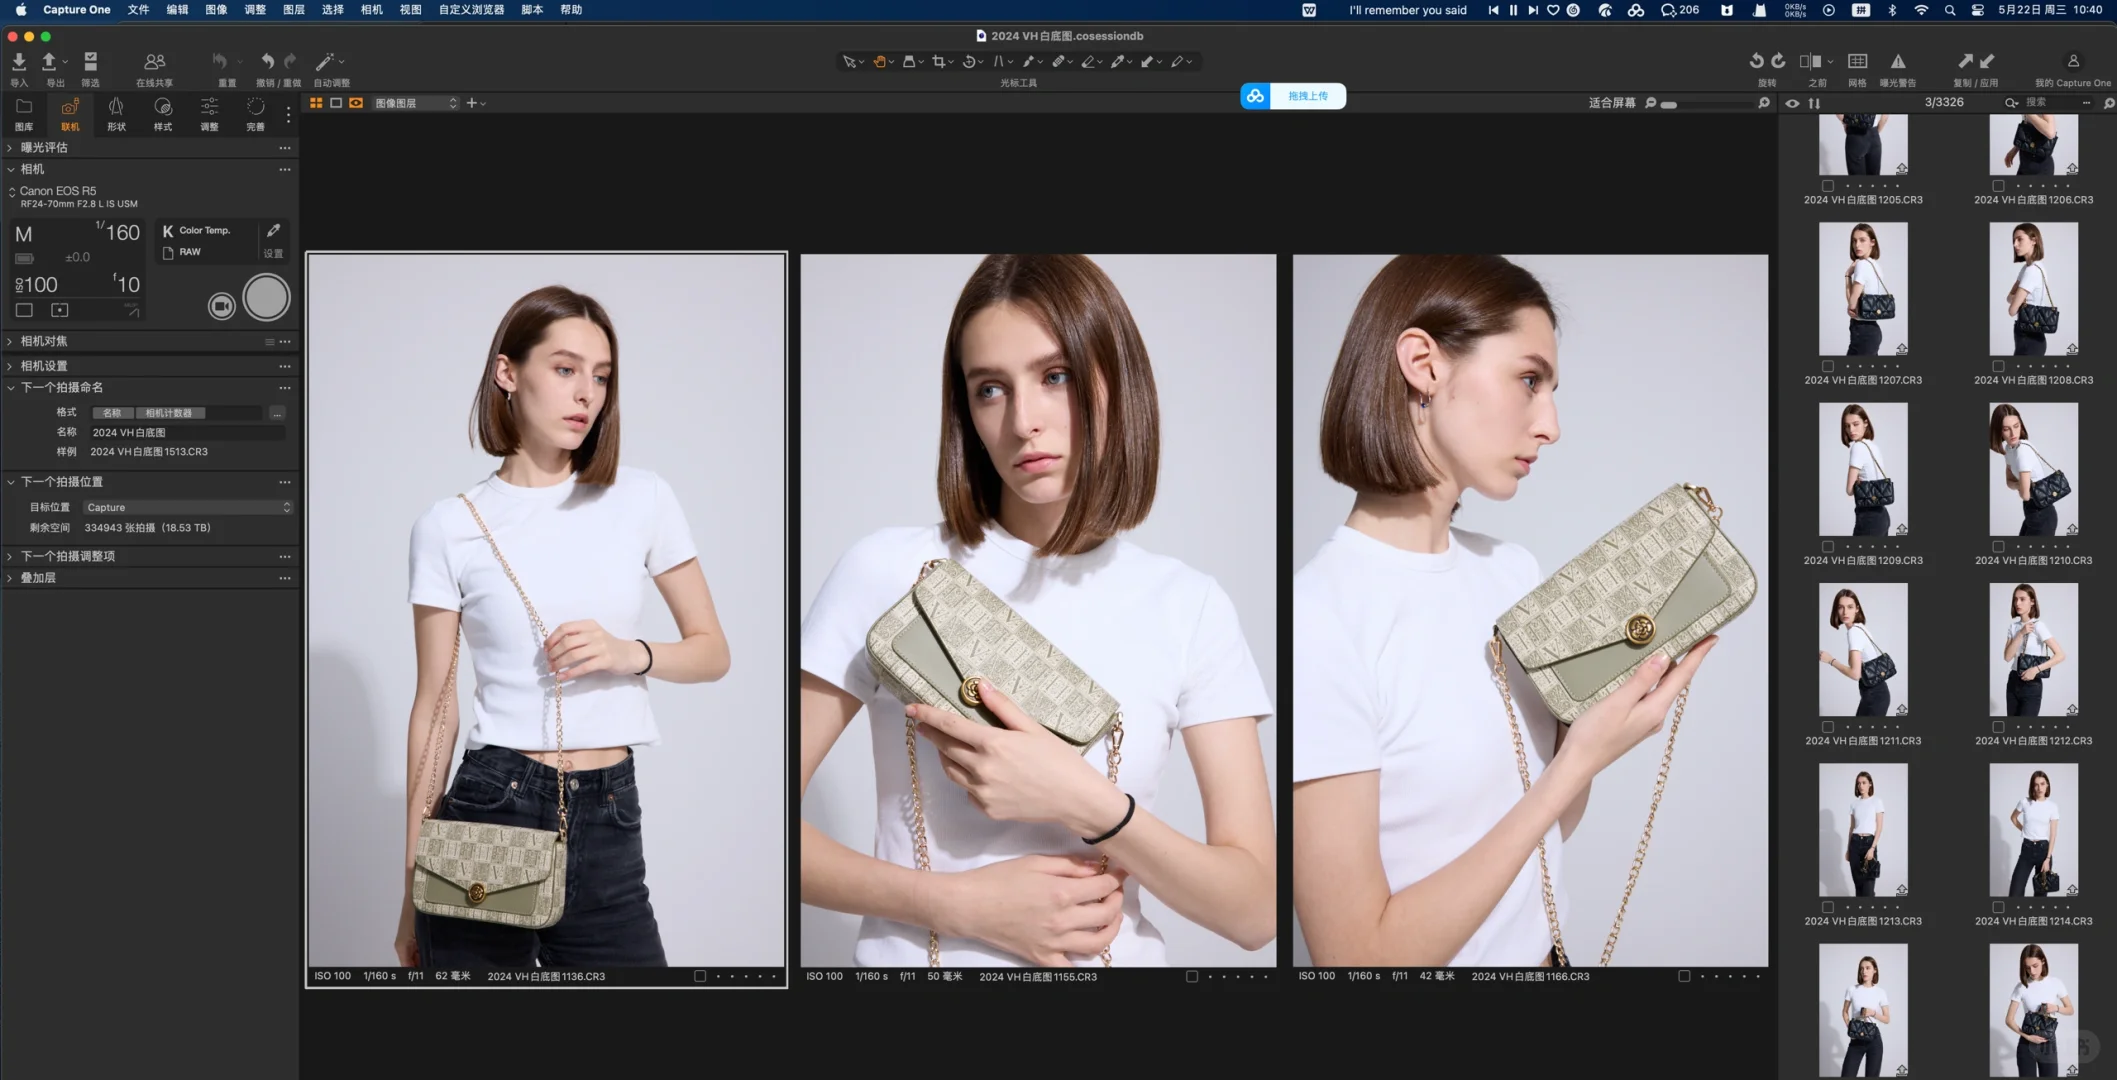
Task: Collapse the 下一个拍摄位置 panel
Action: click(x=10, y=481)
